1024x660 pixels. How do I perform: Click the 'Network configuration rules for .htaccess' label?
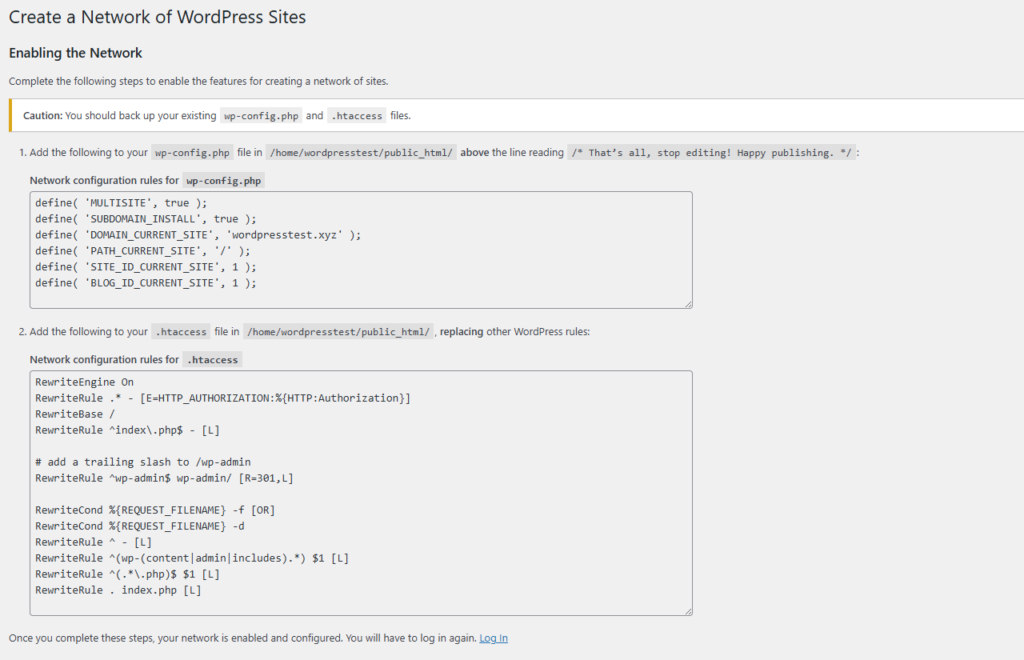click(x=135, y=360)
